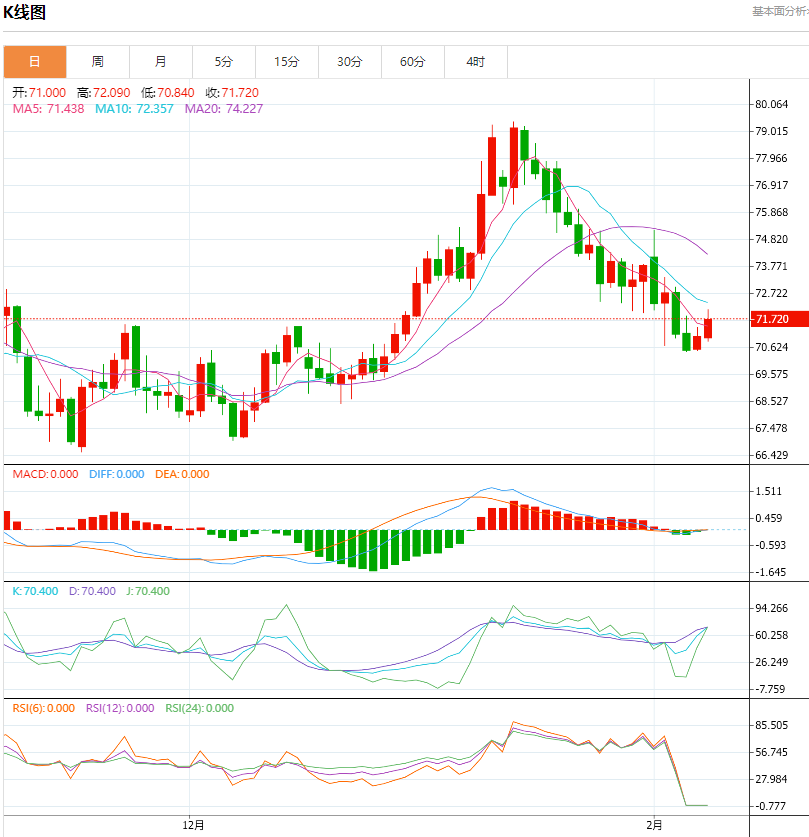
Task: Click the MA5 indicator label
Action: click(48, 108)
